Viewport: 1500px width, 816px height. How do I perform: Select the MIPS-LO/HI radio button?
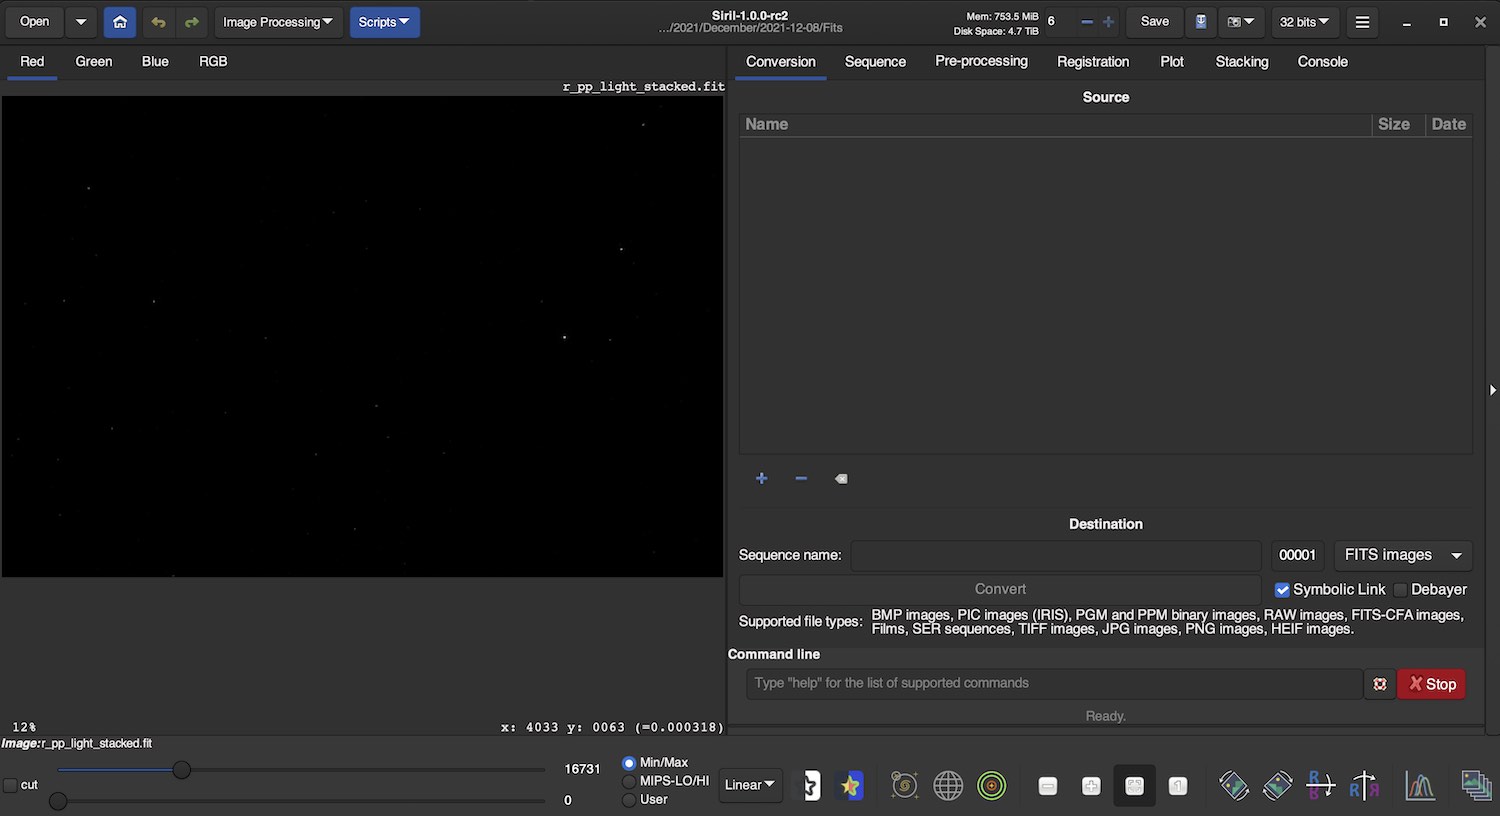pos(629,781)
